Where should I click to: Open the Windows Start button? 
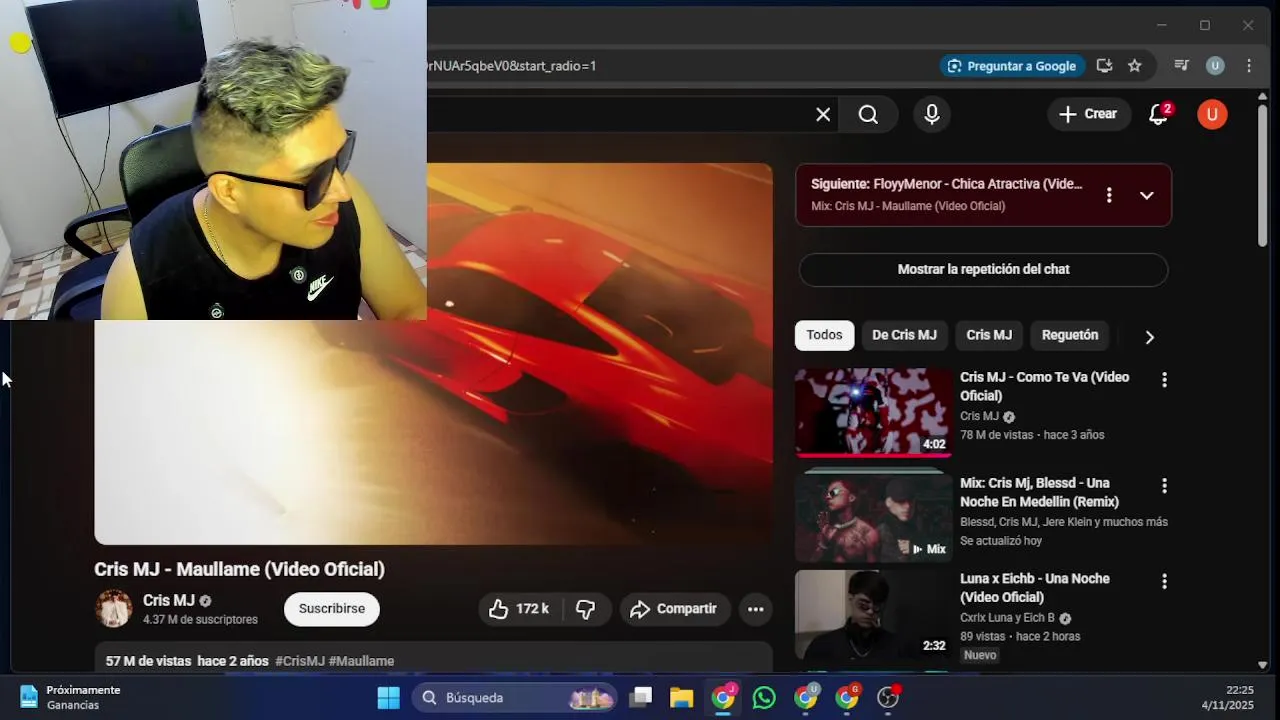388,697
